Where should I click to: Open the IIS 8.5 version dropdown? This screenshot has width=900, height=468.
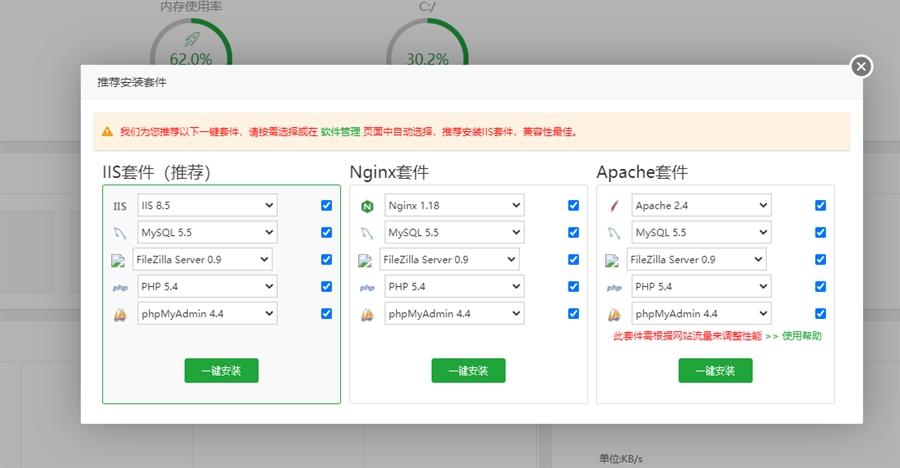[x=207, y=205]
